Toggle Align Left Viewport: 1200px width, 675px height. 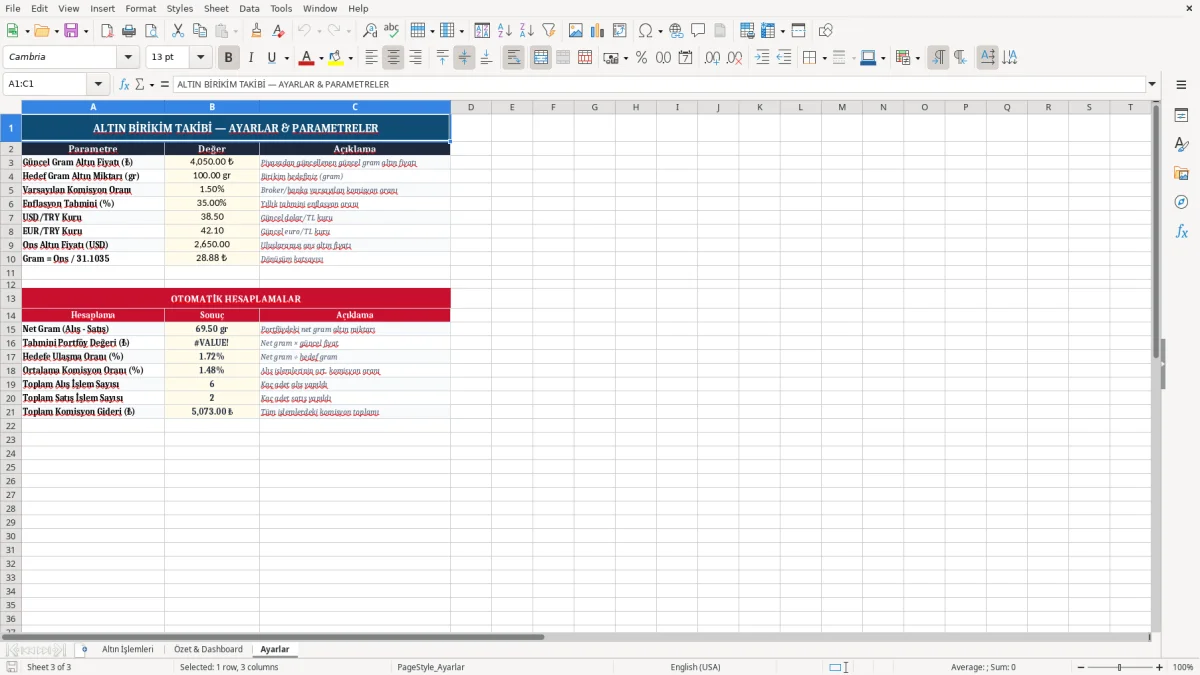371,58
